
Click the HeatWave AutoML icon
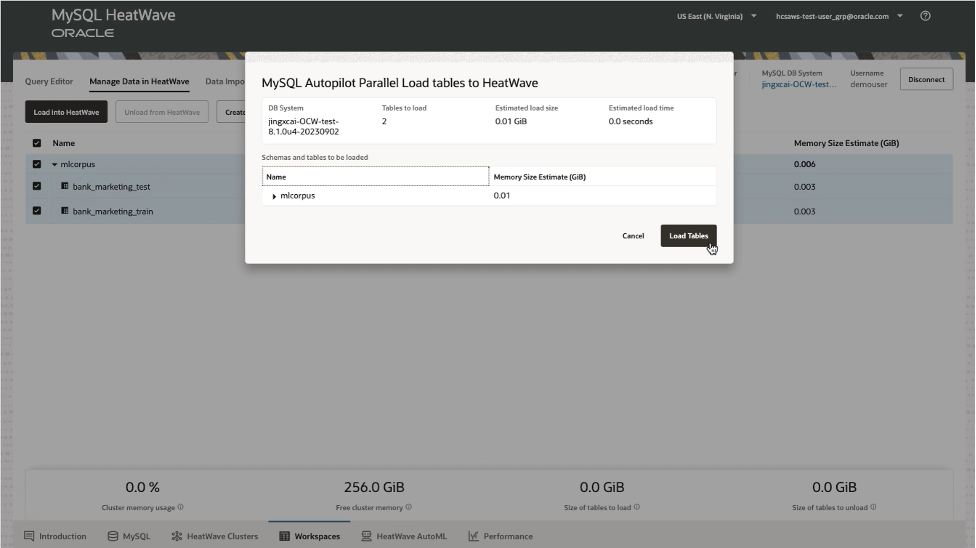[366, 536]
